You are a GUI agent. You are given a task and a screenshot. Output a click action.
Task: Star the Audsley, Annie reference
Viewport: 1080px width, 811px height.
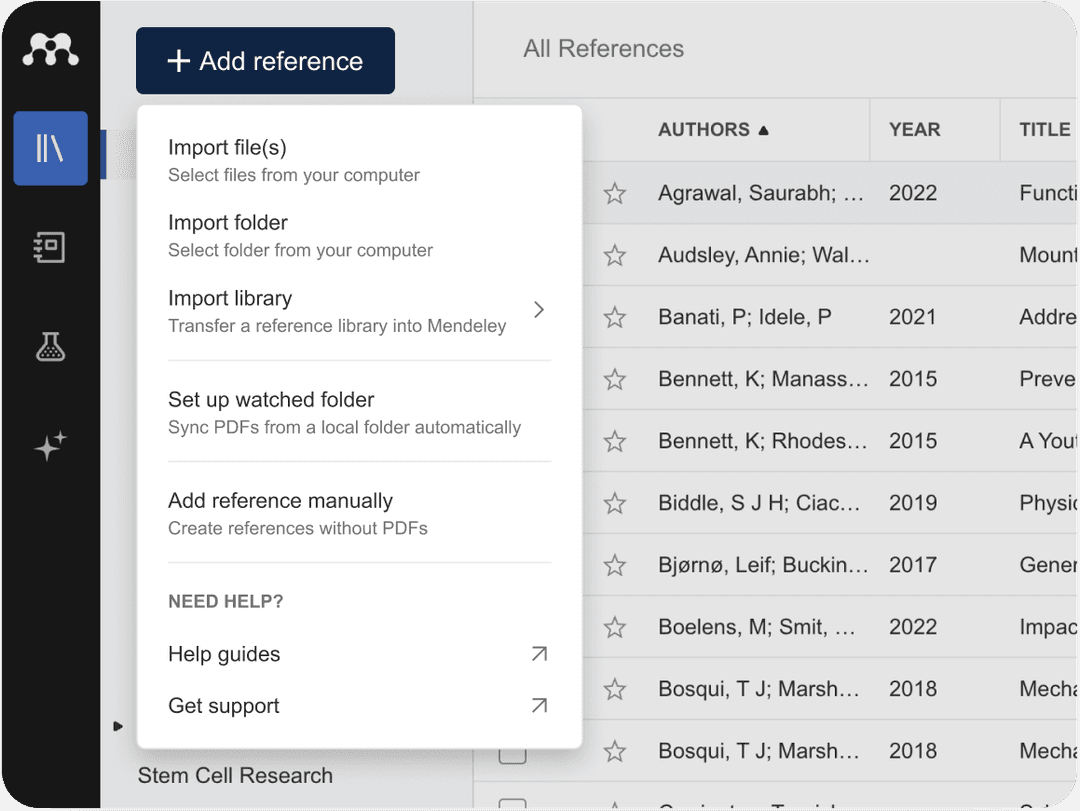click(x=614, y=256)
